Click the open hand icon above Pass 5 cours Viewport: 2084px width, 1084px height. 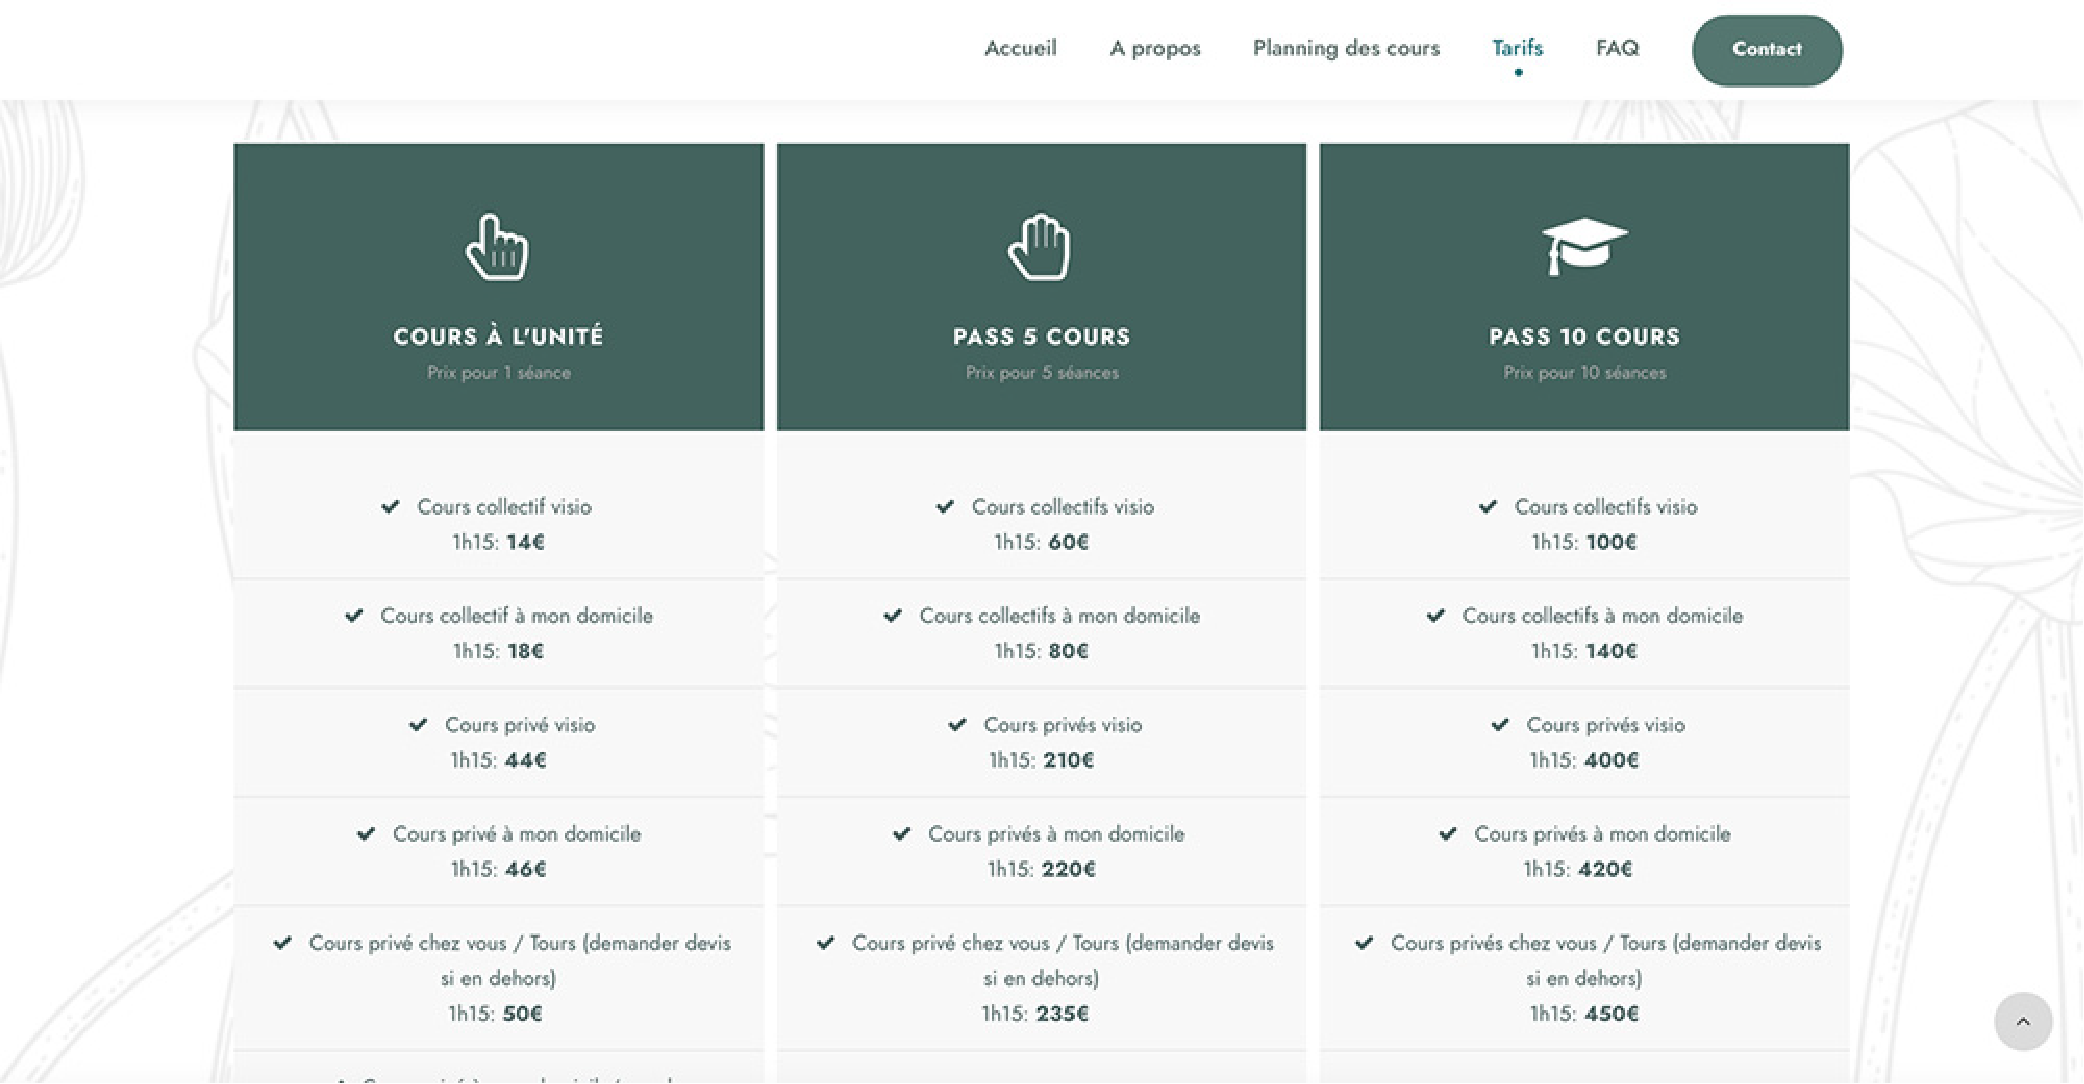[x=1040, y=247]
